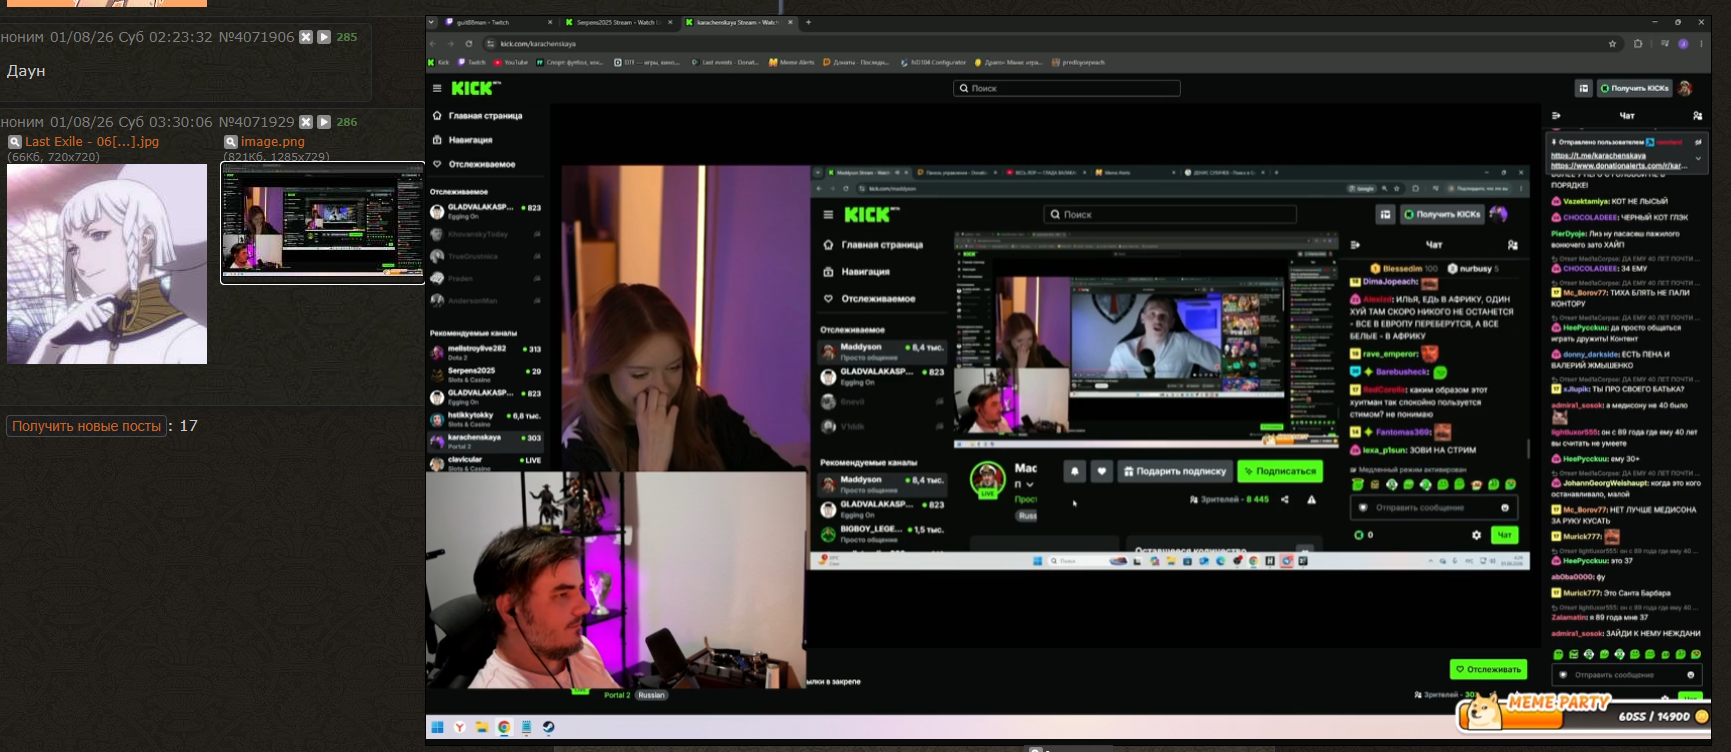The width and height of the screenshot is (1731, 752).
Task: Open clavicular recommended channel marked LIVE
Action: (x=485, y=463)
